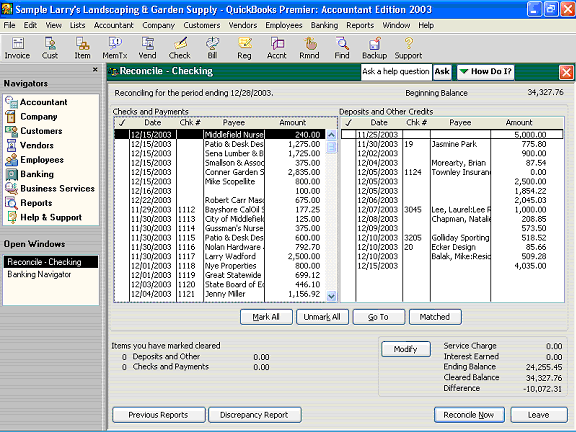Viewport: 576px width, 432px height.
Task: Select the Townley Insuran 0.00 deposit row
Action: coord(453,172)
